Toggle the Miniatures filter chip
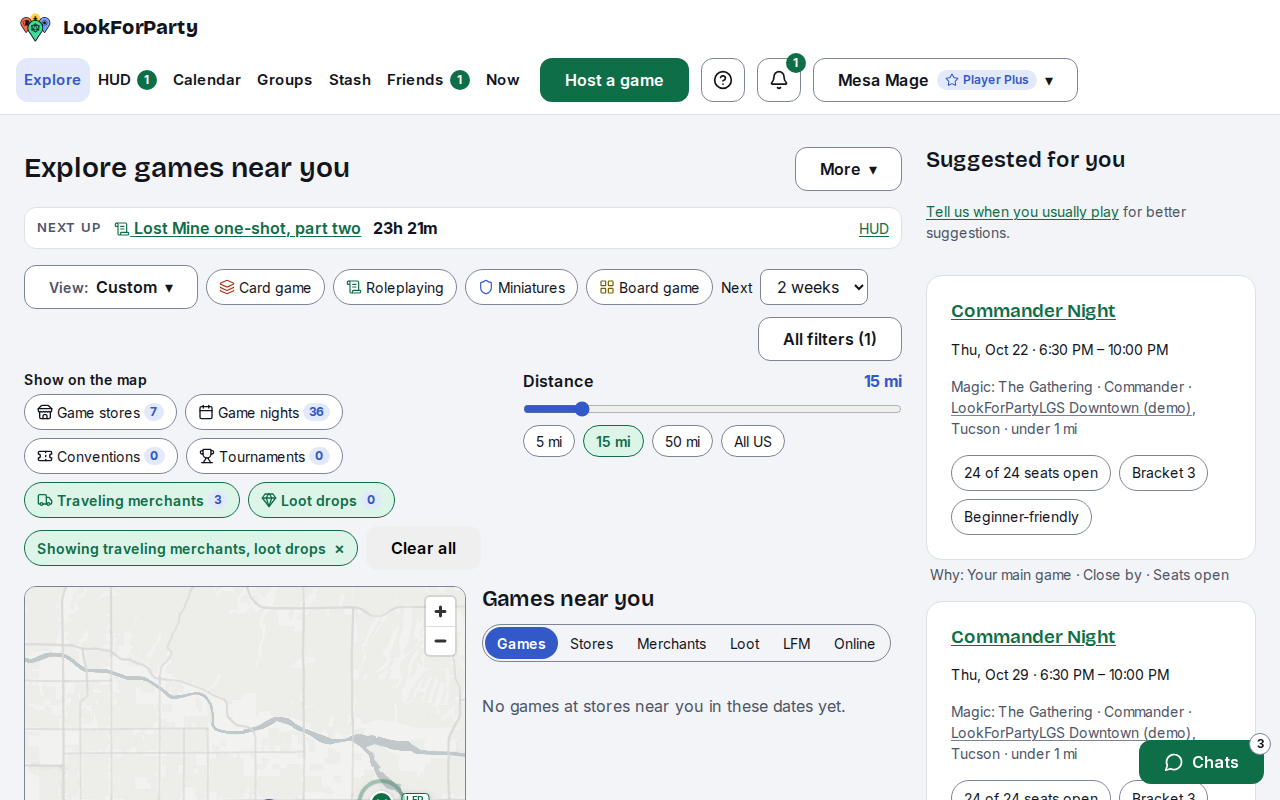This screenshot has height=800, width=1280. pyautogui.click(x=521, y=287)
